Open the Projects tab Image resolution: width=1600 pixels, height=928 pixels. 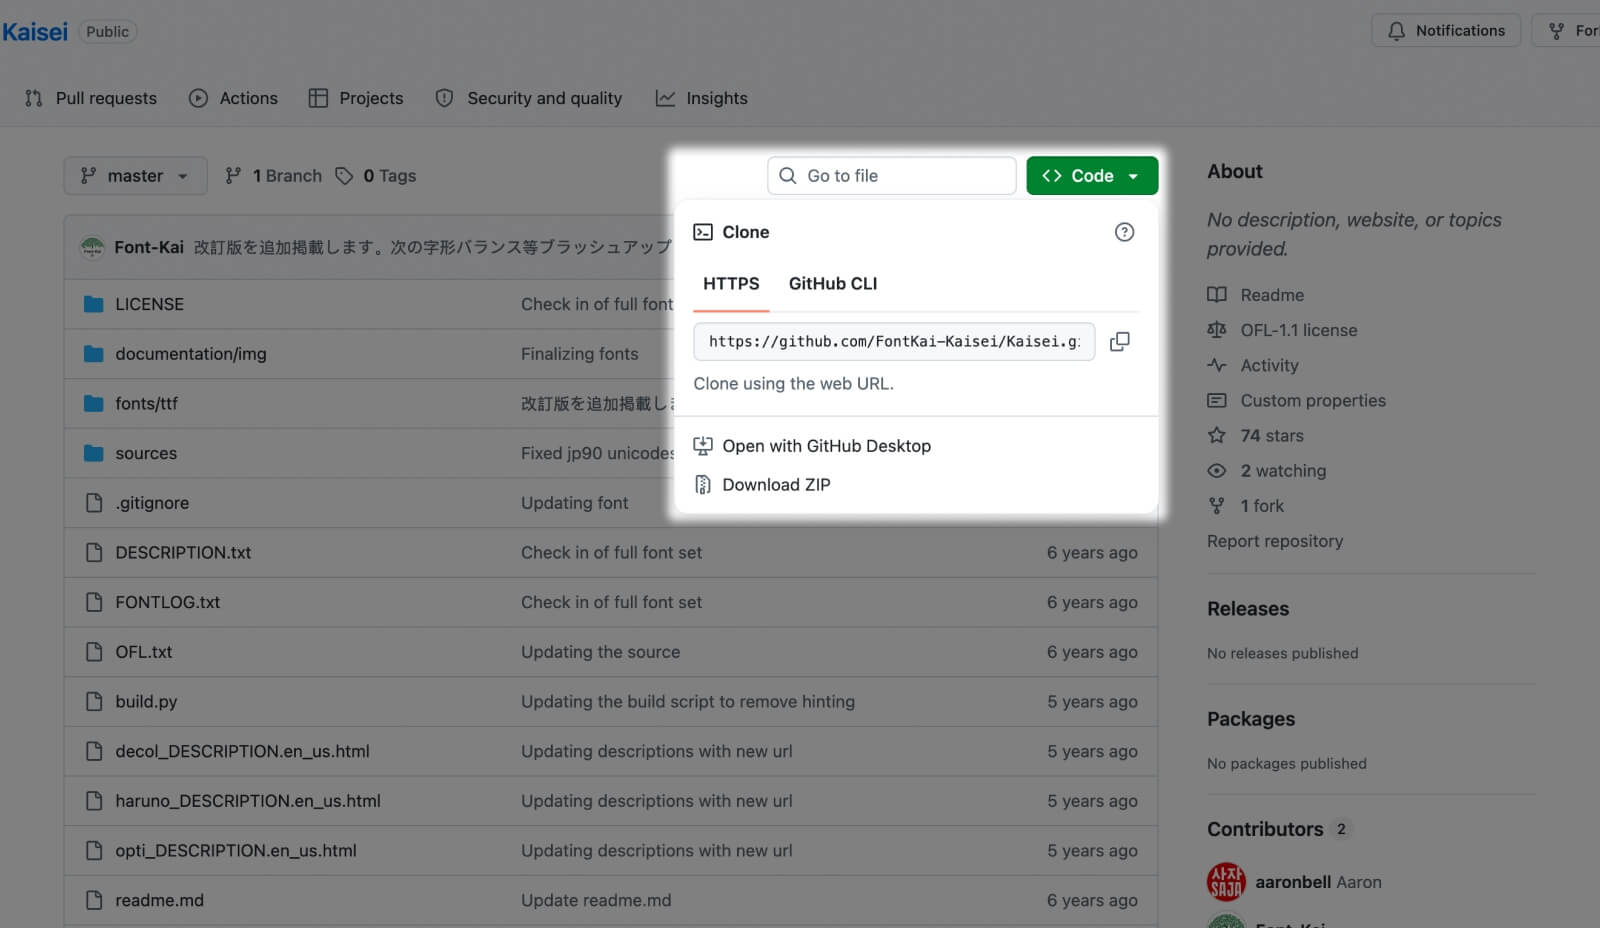356,98
